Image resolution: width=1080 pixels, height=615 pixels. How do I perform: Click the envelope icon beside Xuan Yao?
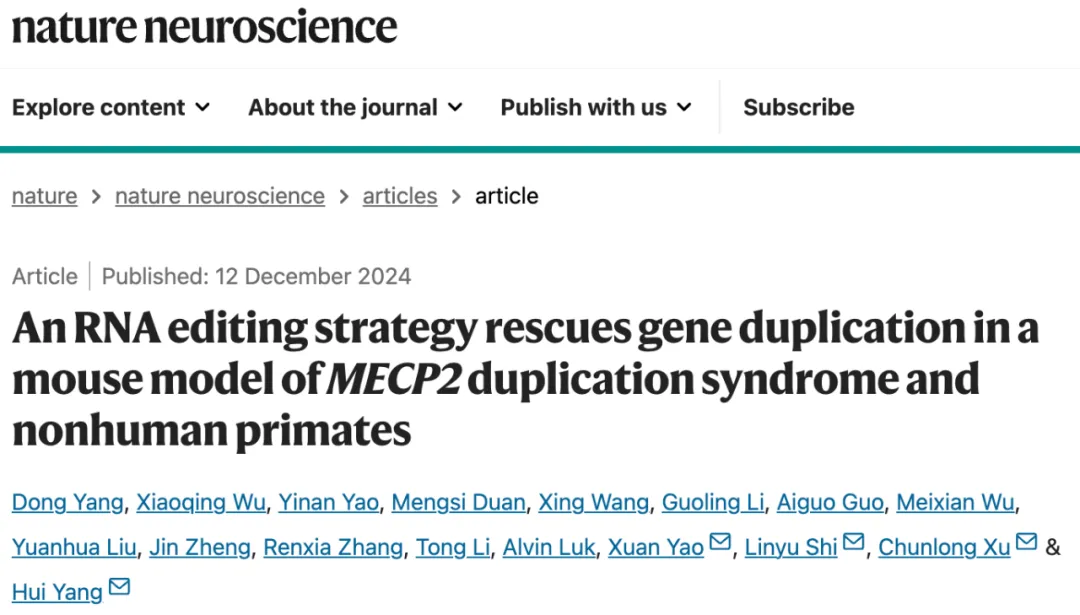point(720,543)
